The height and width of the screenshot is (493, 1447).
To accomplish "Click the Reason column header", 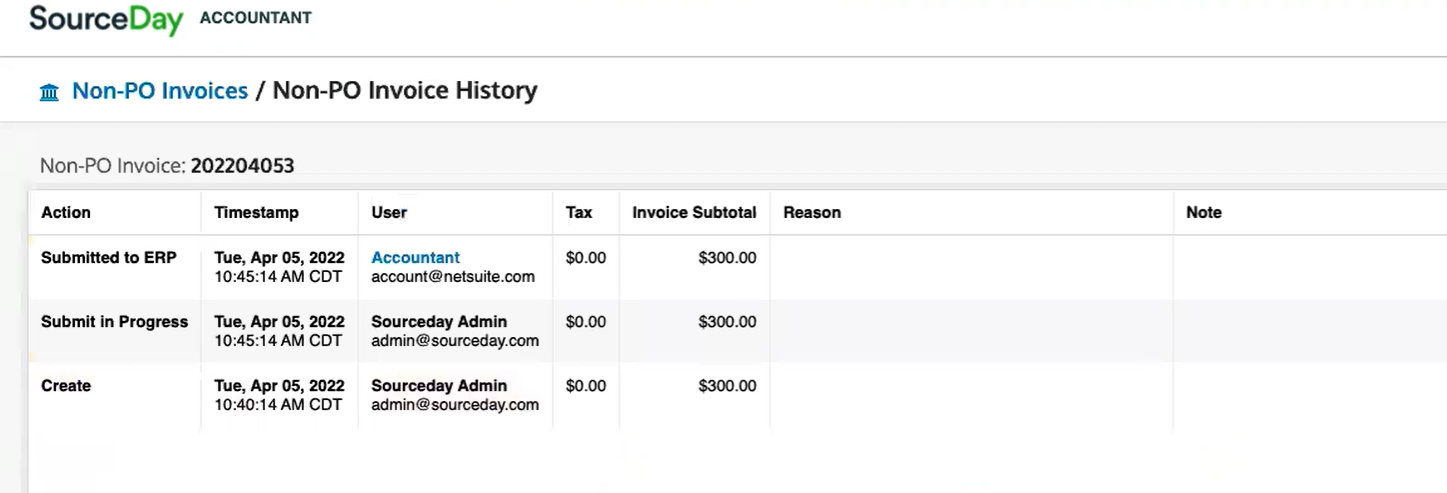I will (812, 213).
